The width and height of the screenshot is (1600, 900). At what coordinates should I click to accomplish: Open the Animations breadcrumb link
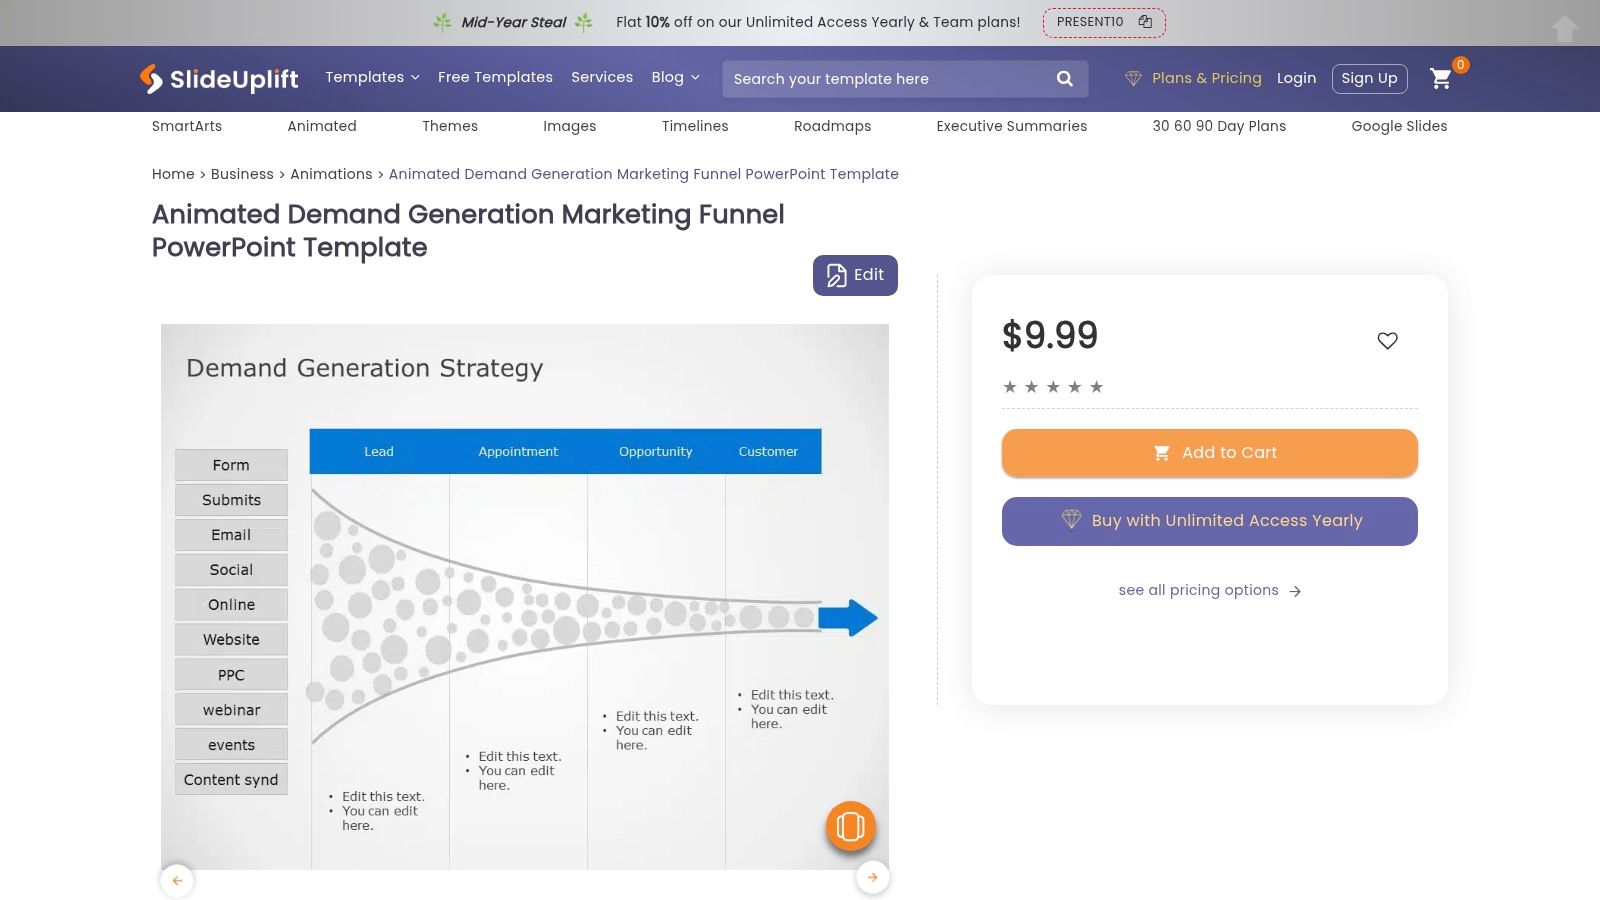coord(331,174)
